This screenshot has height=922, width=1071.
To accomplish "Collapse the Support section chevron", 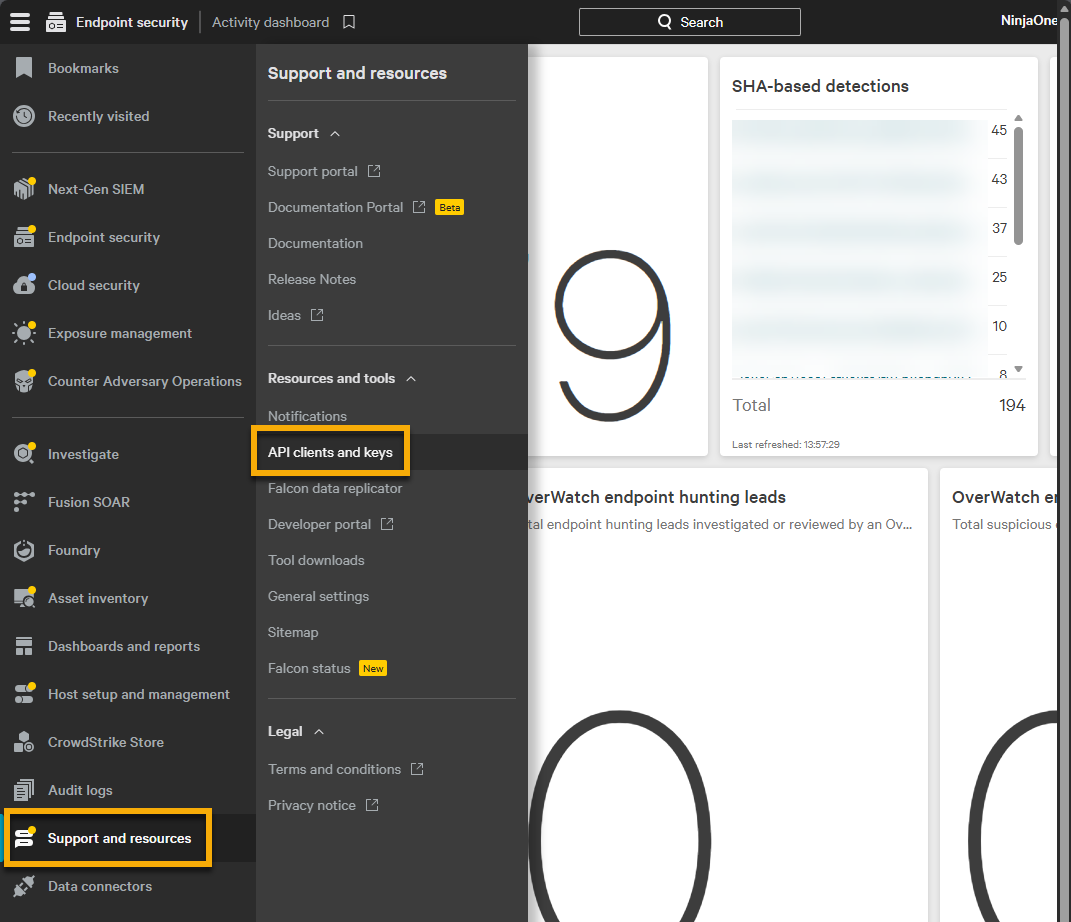I will pos(335,134).
